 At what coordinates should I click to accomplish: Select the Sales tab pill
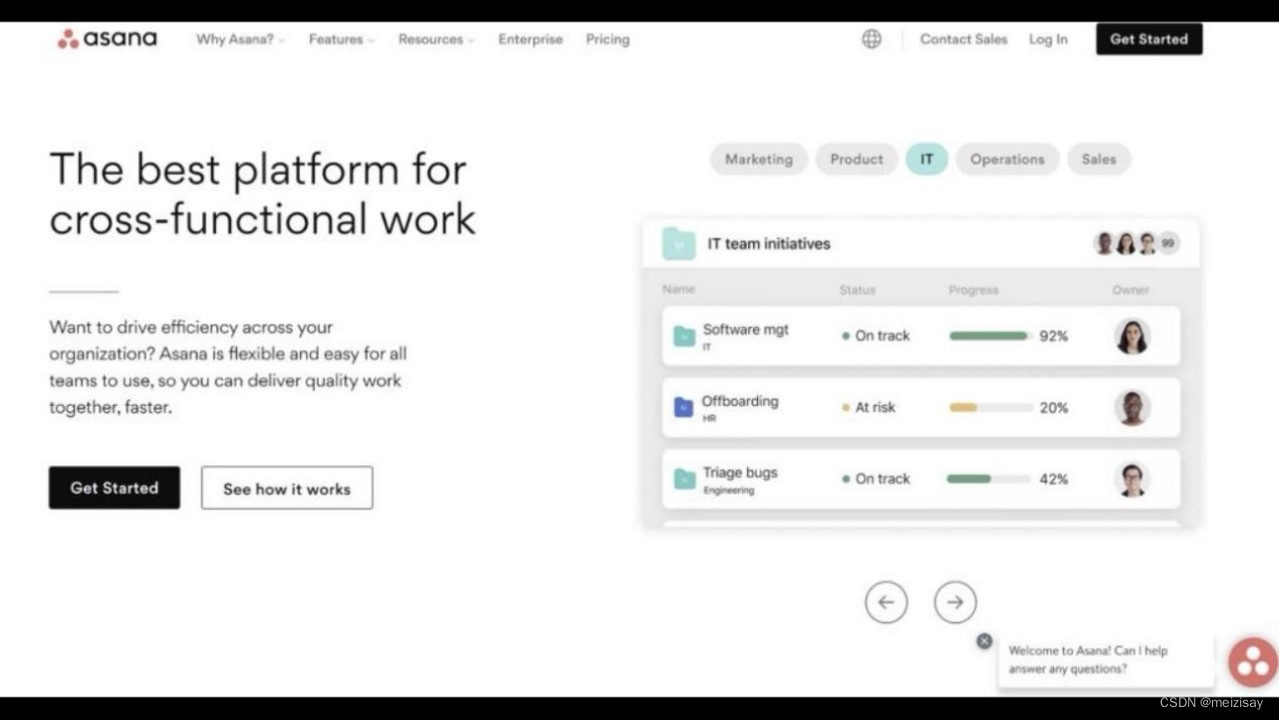pyautogui.click(x=1099, y=159)
